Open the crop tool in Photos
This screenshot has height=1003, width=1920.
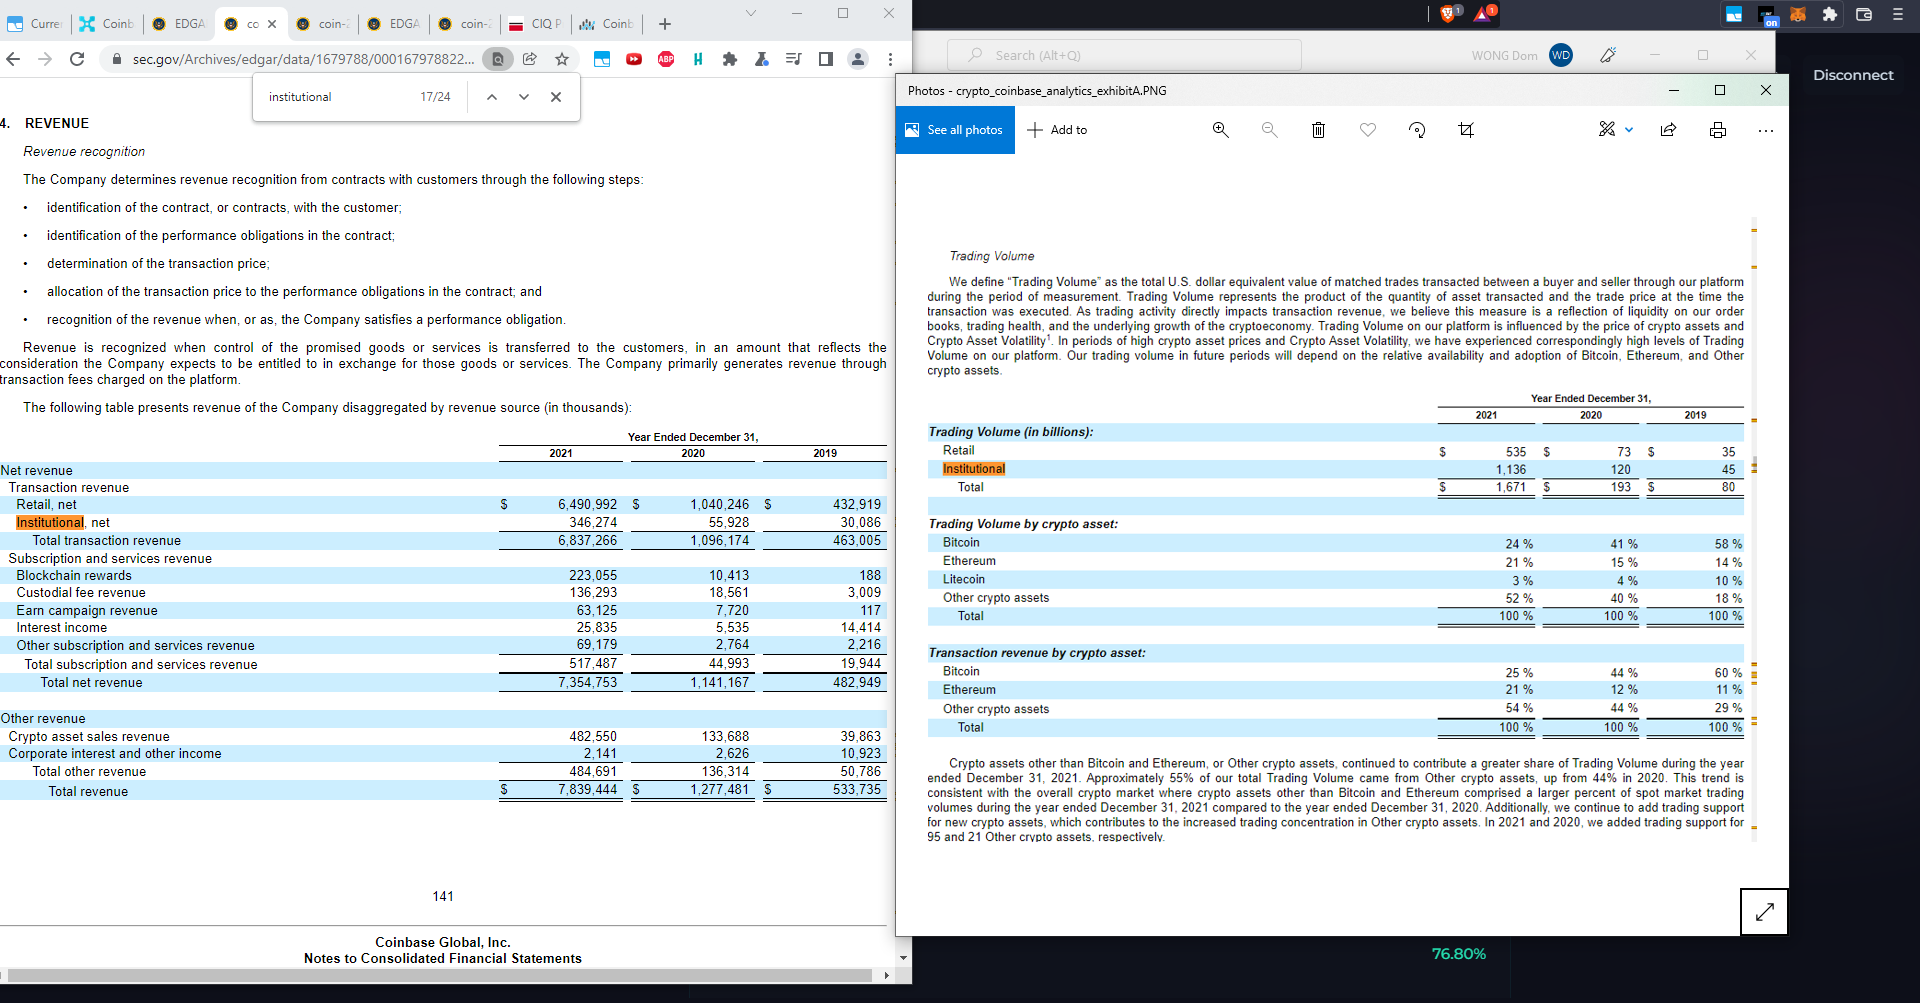tap(1465, 130)
